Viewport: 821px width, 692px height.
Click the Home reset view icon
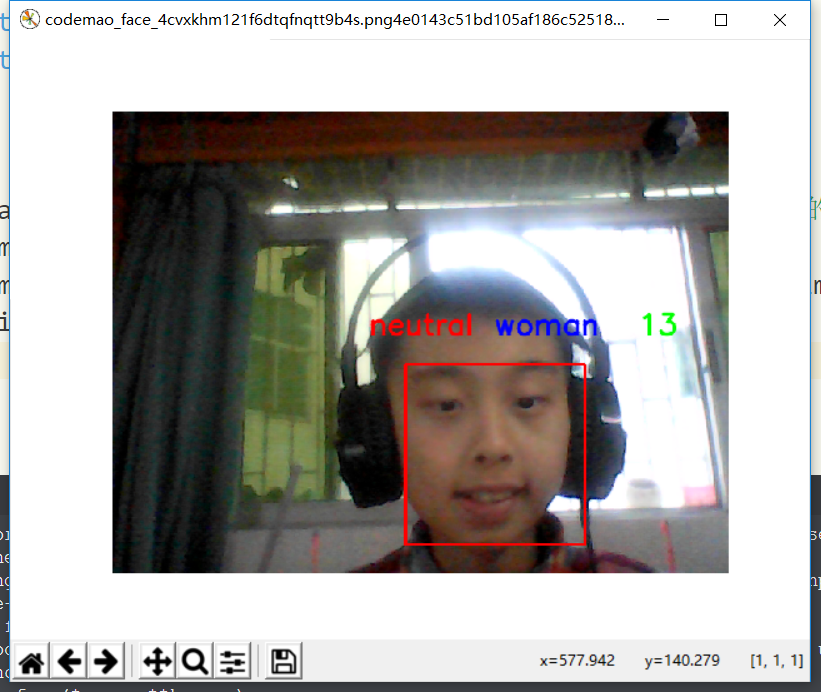coord(31,661)
